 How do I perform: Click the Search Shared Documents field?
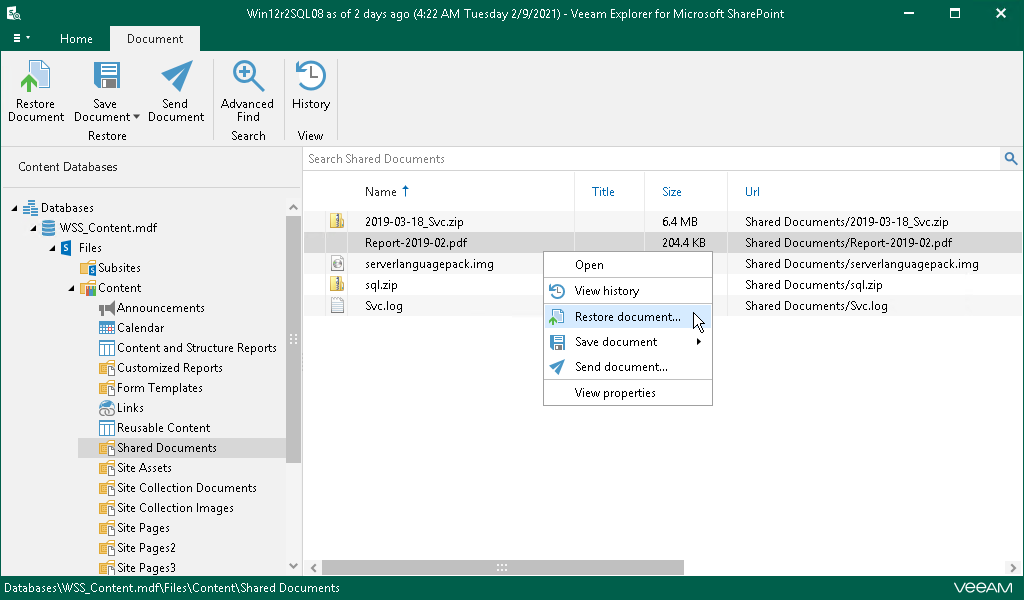click(x=650, y=159)
